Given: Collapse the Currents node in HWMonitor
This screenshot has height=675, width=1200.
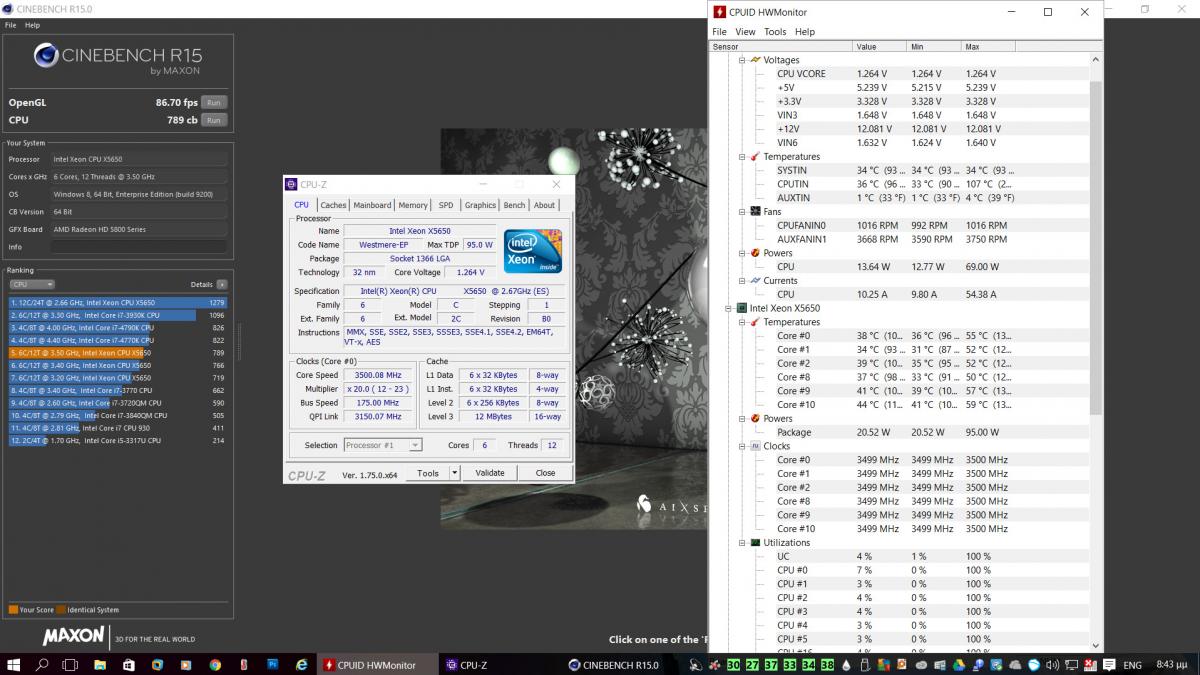Looking at the screenshot, I should [x=742, y=281].
